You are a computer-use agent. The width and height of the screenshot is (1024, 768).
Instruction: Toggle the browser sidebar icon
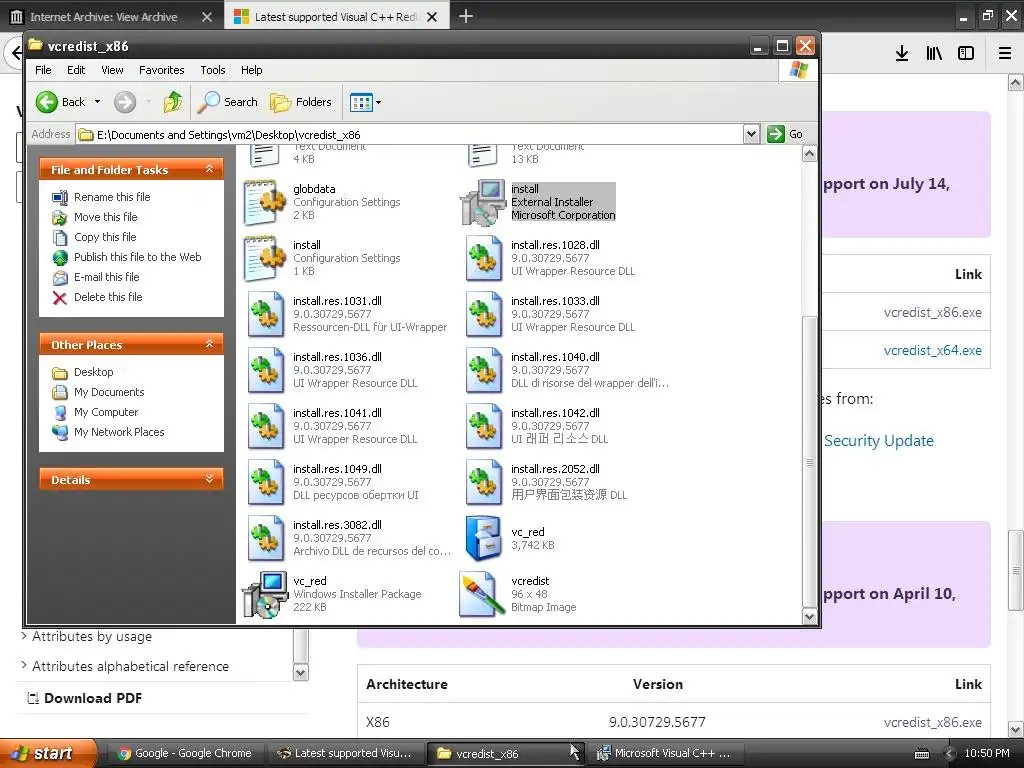pos(966,54)
